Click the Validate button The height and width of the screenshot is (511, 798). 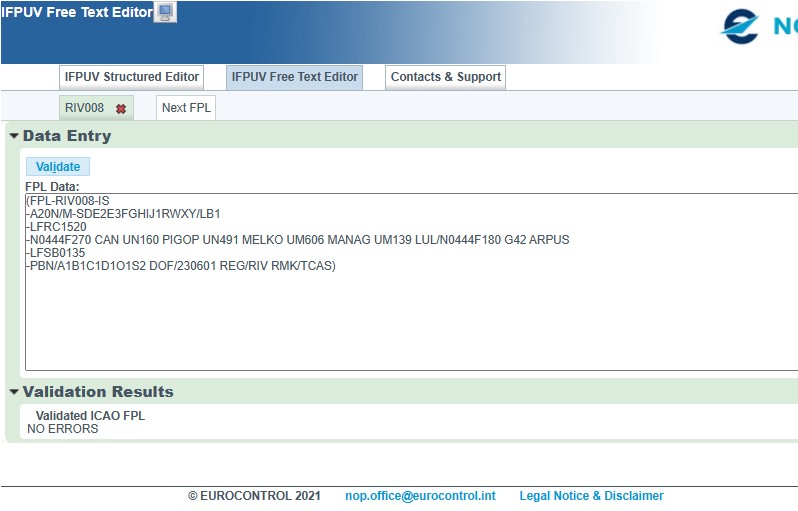(x=58, y=166)
